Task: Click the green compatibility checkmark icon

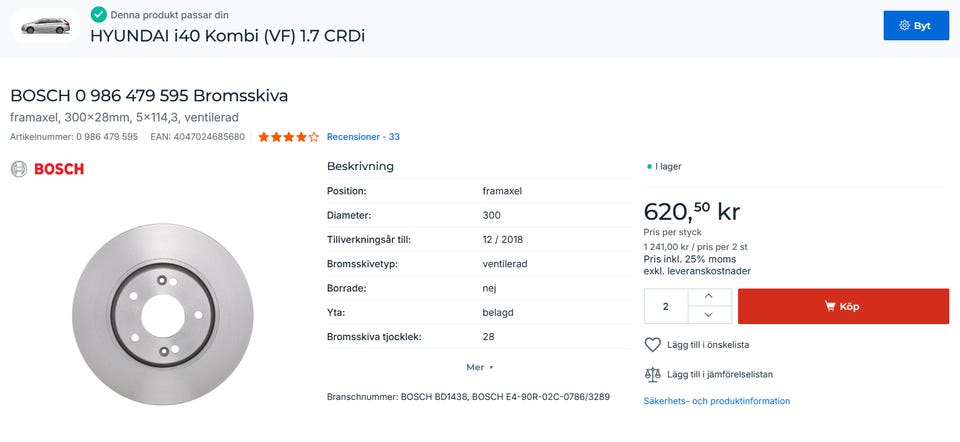Action: 98,15
